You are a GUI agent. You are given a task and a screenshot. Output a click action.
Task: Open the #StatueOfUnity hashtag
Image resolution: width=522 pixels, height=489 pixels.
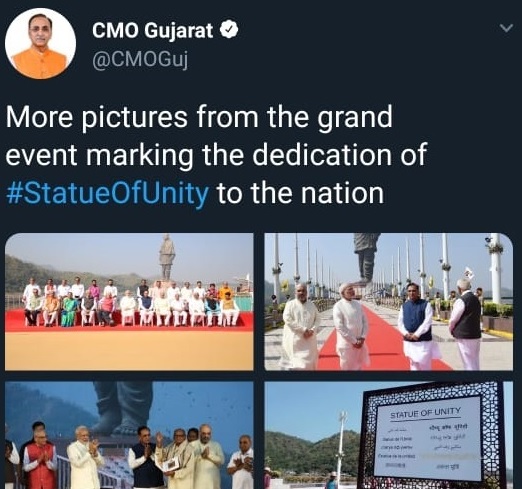[x=108, y=193]
